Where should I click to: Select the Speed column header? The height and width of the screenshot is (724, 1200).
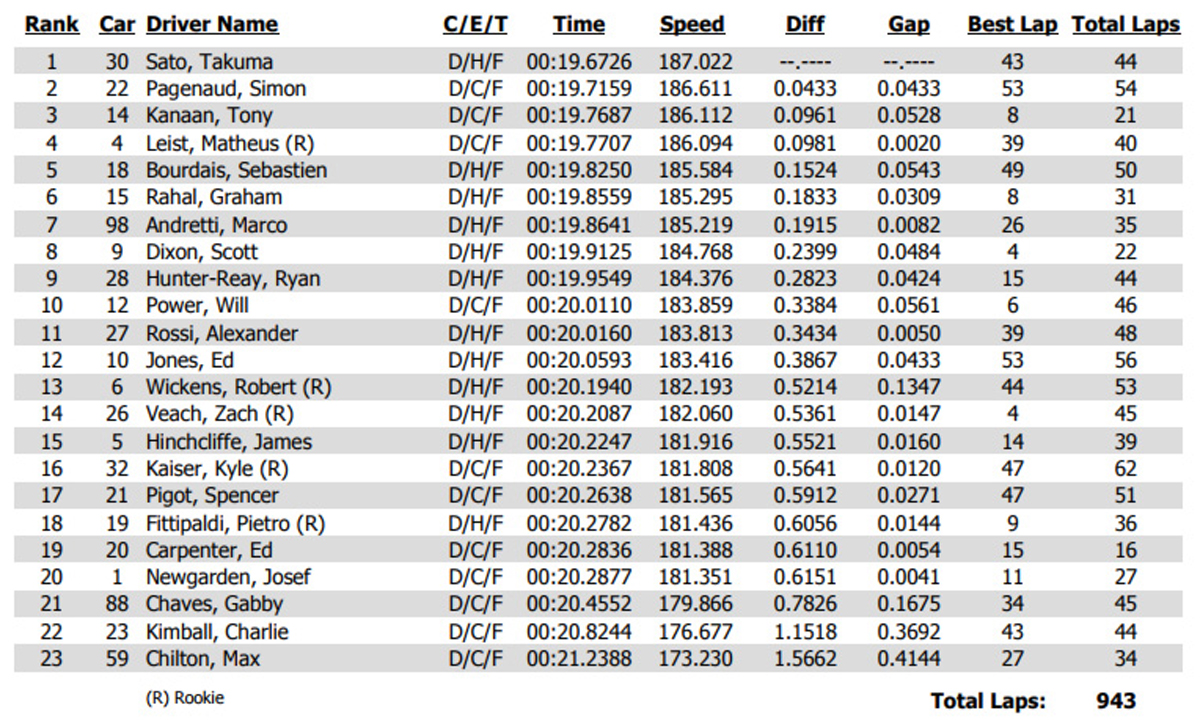coord(692,25)
